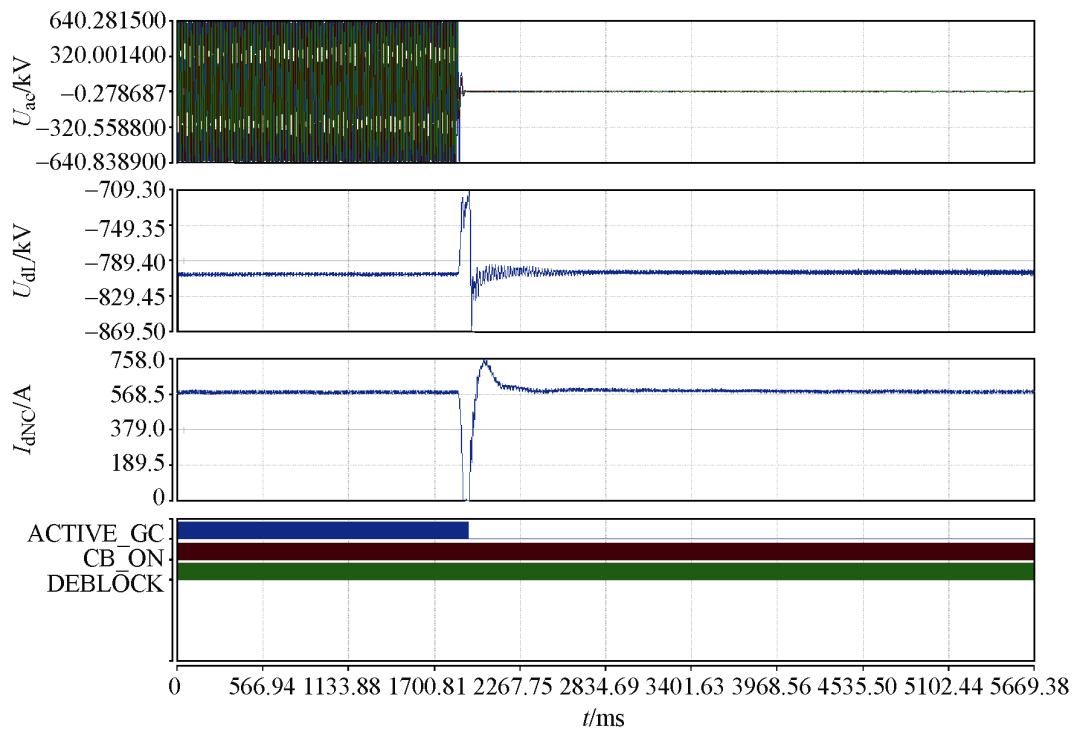The height and width of the screenshot is (738, 1080).
Task: Click the −789.40 y-axis value
Action: pos(125,262)
